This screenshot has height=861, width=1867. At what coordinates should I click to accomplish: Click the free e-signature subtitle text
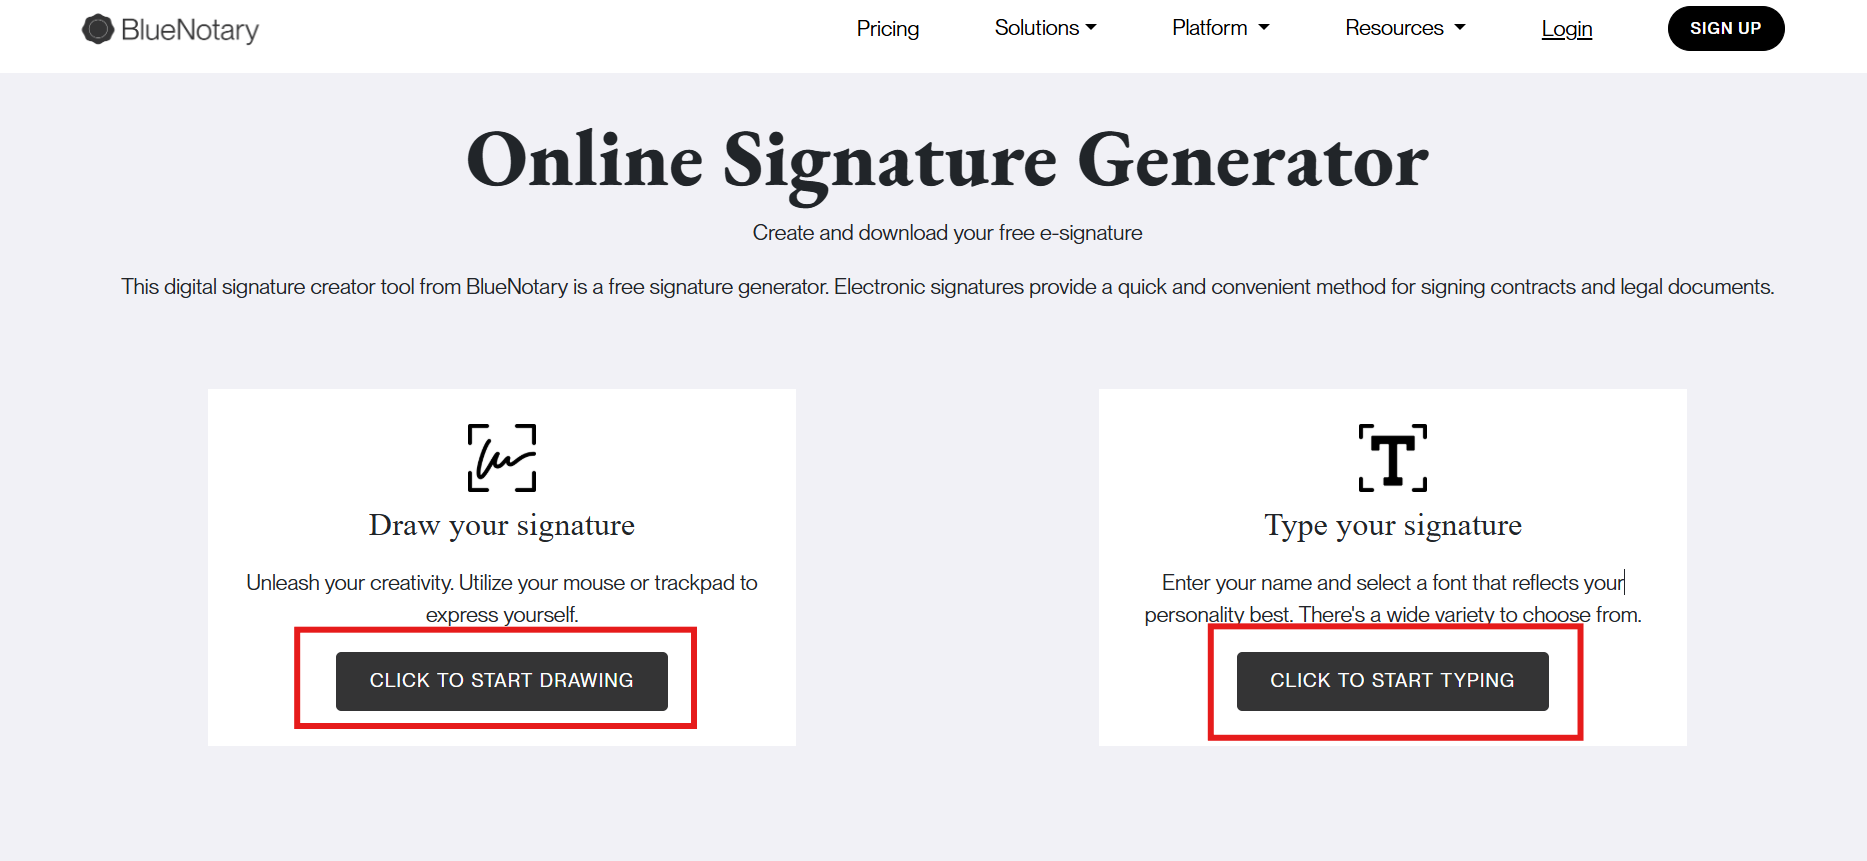pos(947,233)
